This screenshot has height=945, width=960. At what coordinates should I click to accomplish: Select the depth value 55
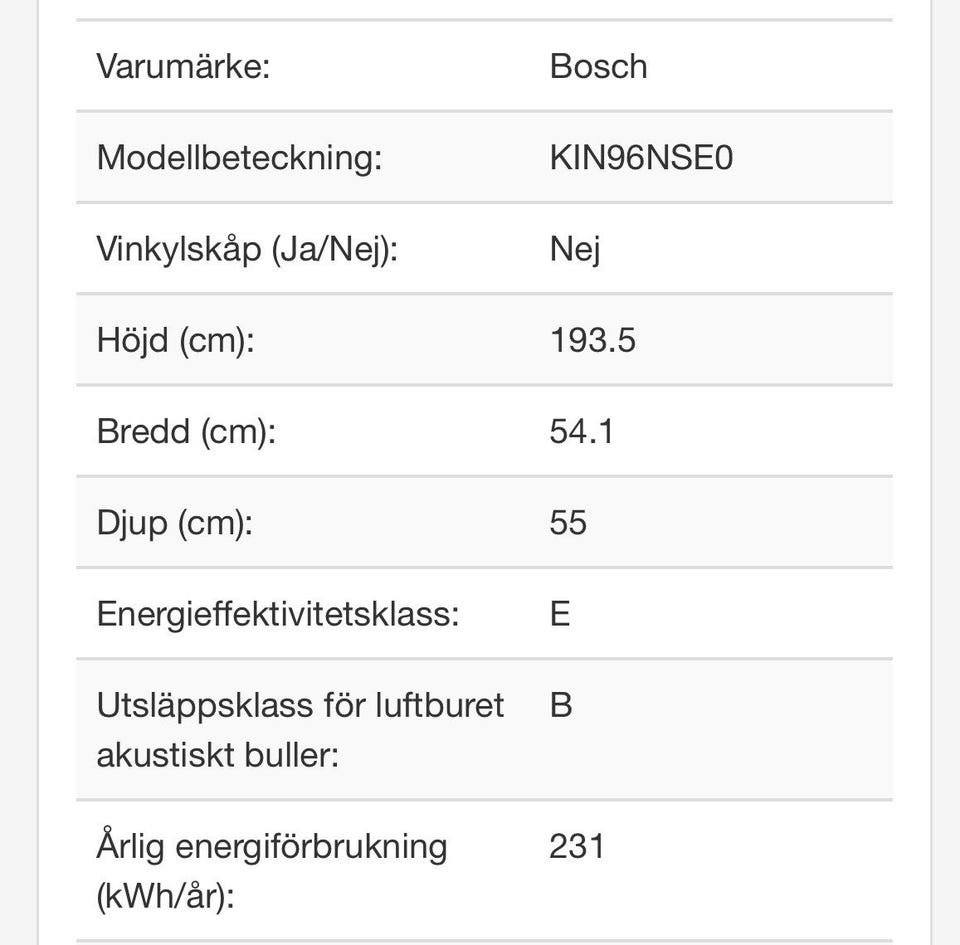[568, 522]
